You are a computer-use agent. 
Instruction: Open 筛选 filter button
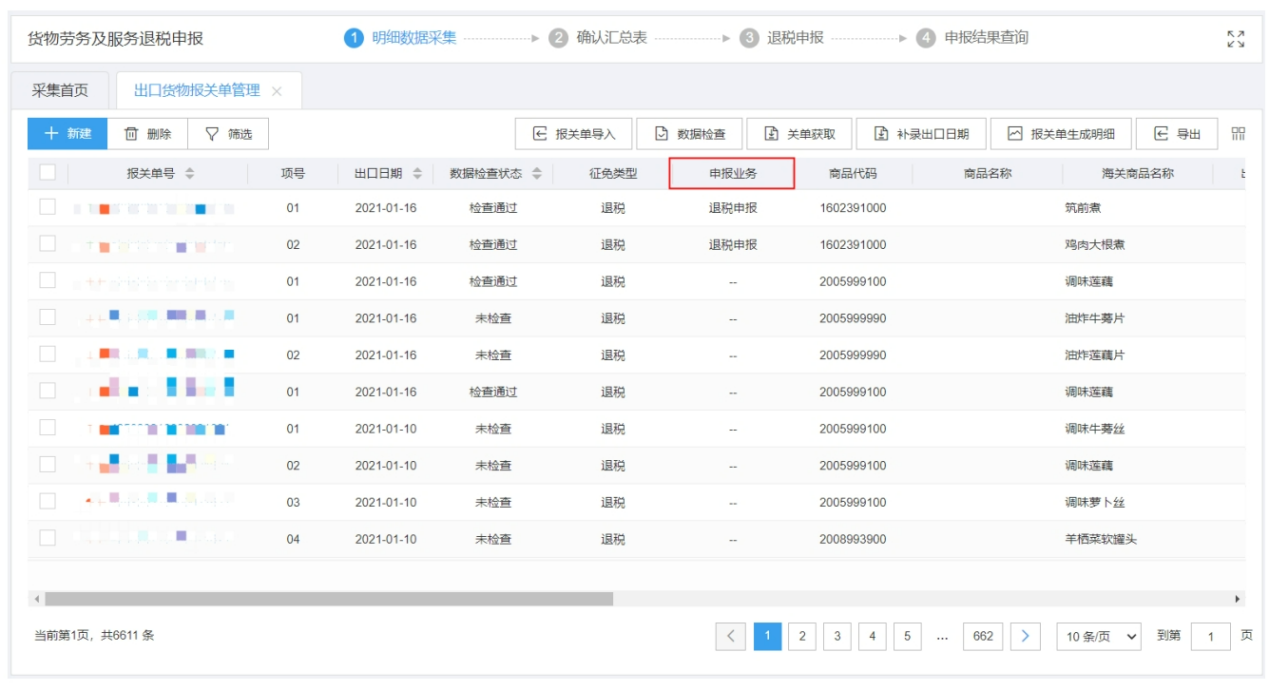click(228, 134)
